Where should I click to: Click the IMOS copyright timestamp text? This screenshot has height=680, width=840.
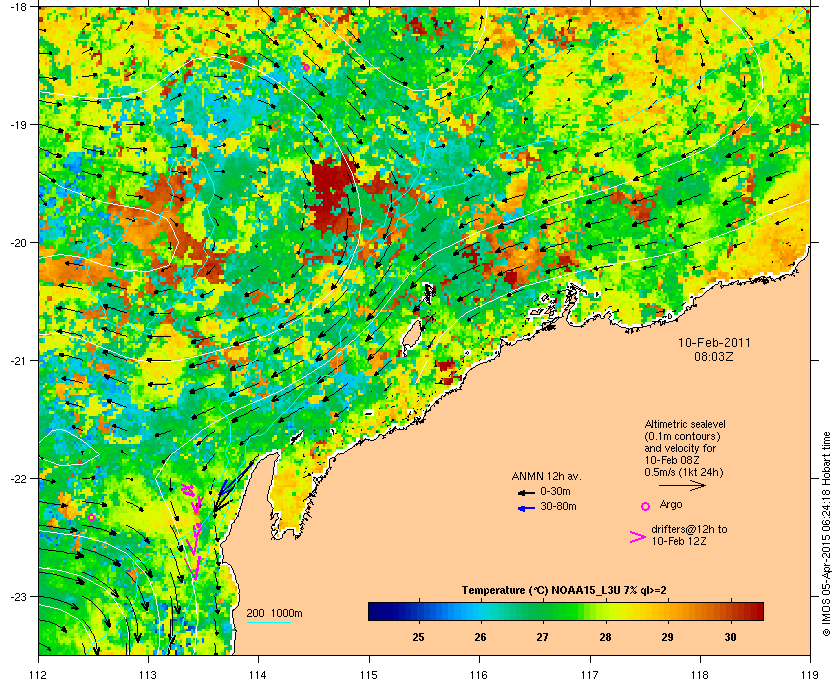826,535
